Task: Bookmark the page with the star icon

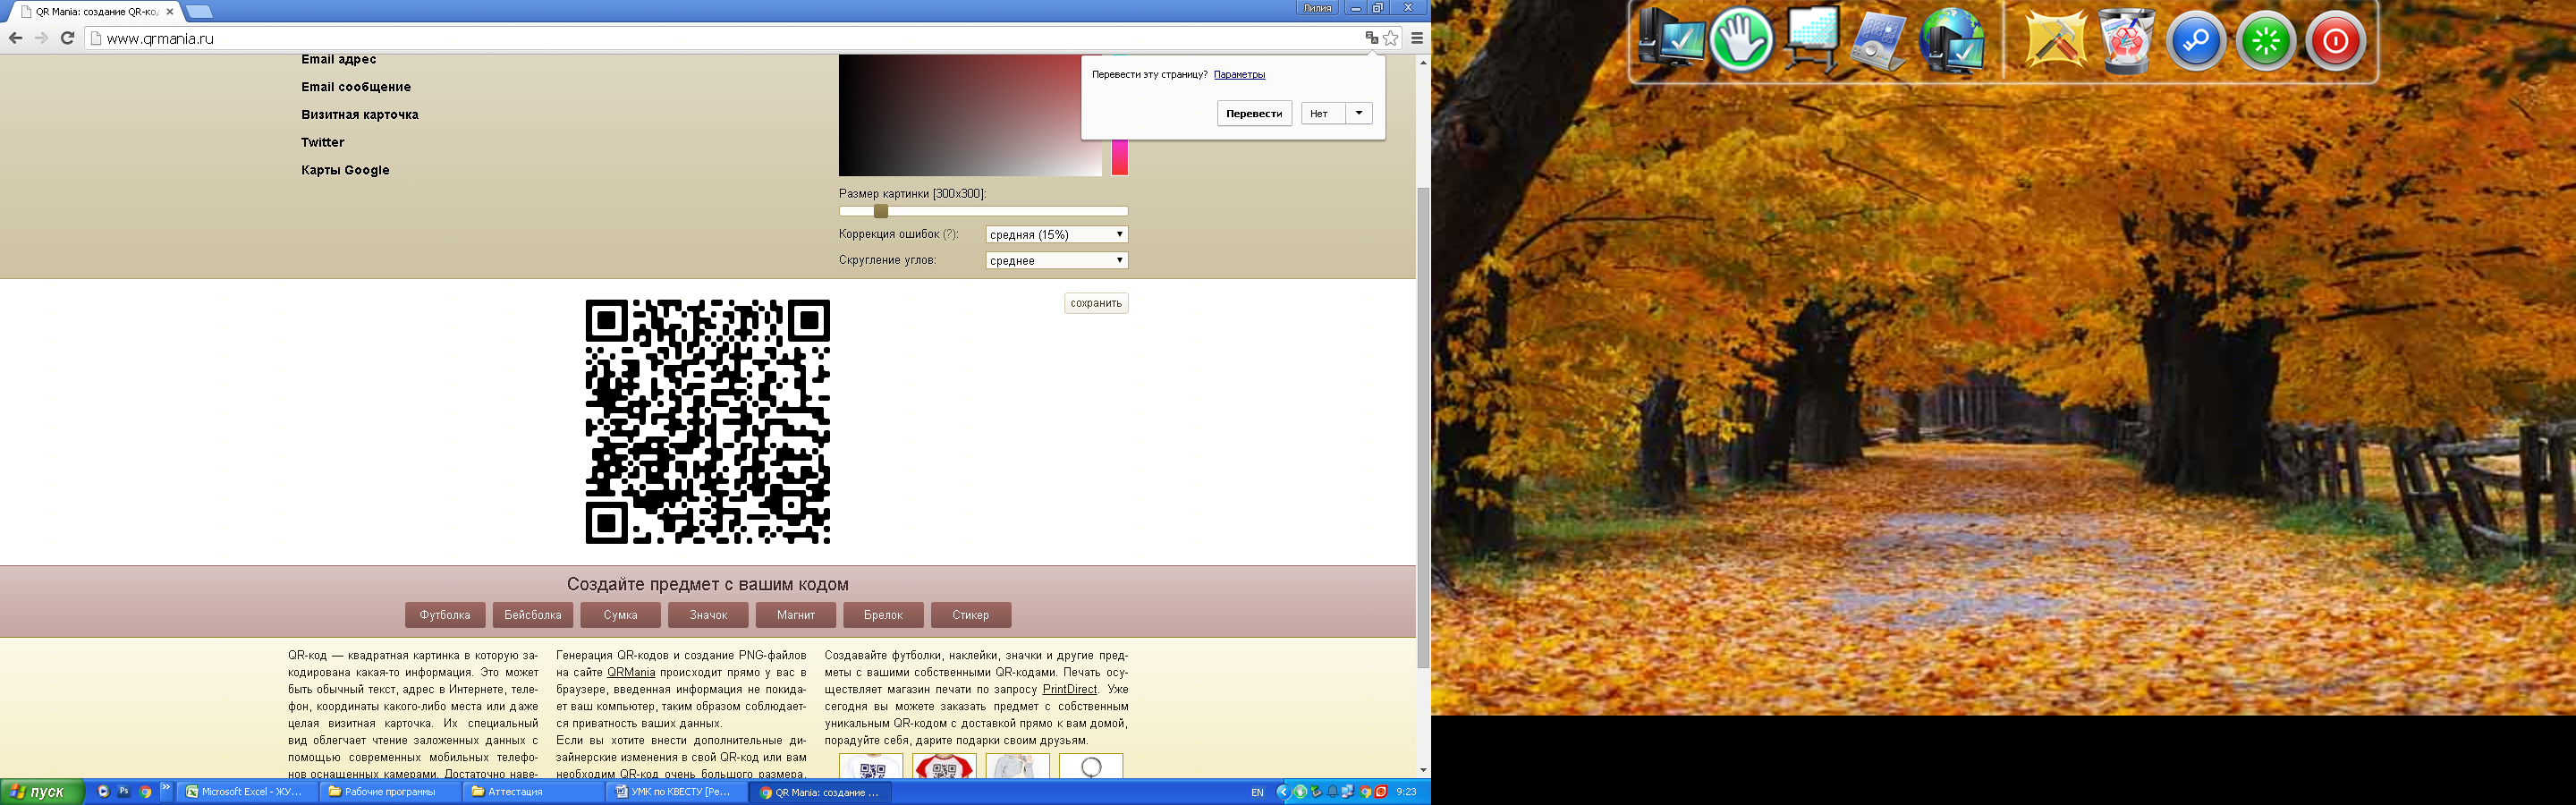Action: click(x=1391, y=38)
